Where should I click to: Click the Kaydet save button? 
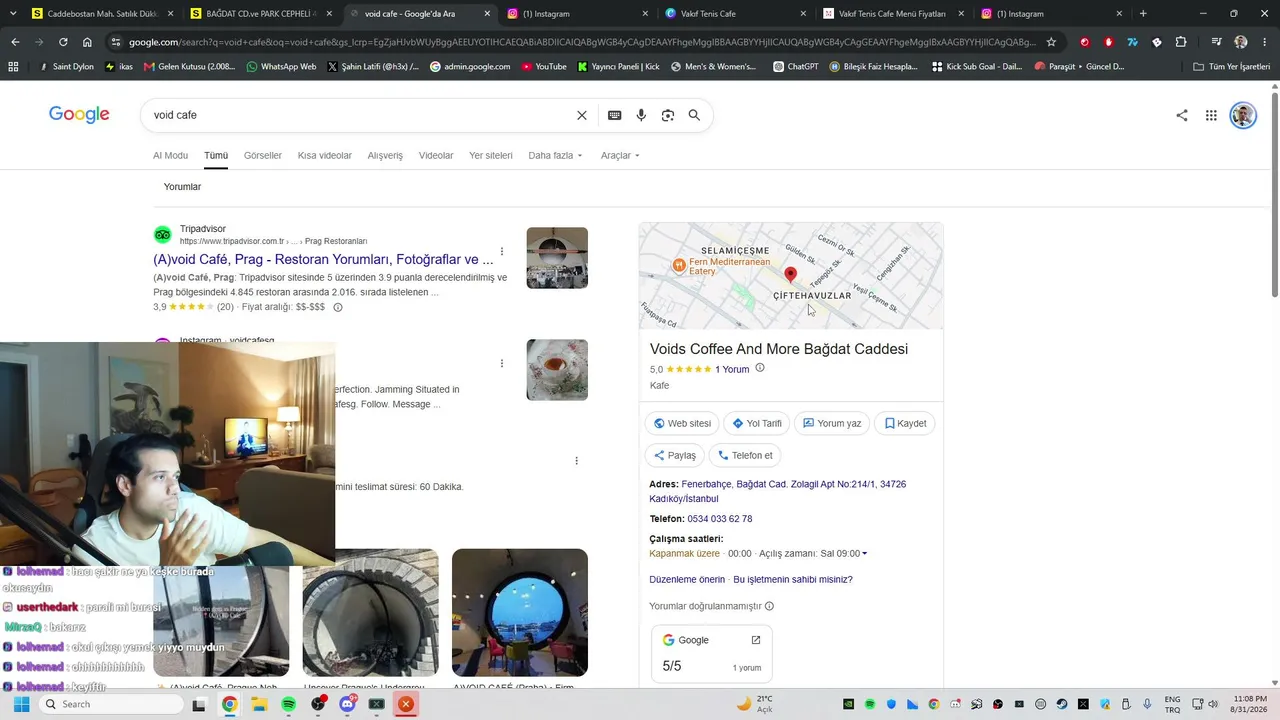(x=905, y=424)
